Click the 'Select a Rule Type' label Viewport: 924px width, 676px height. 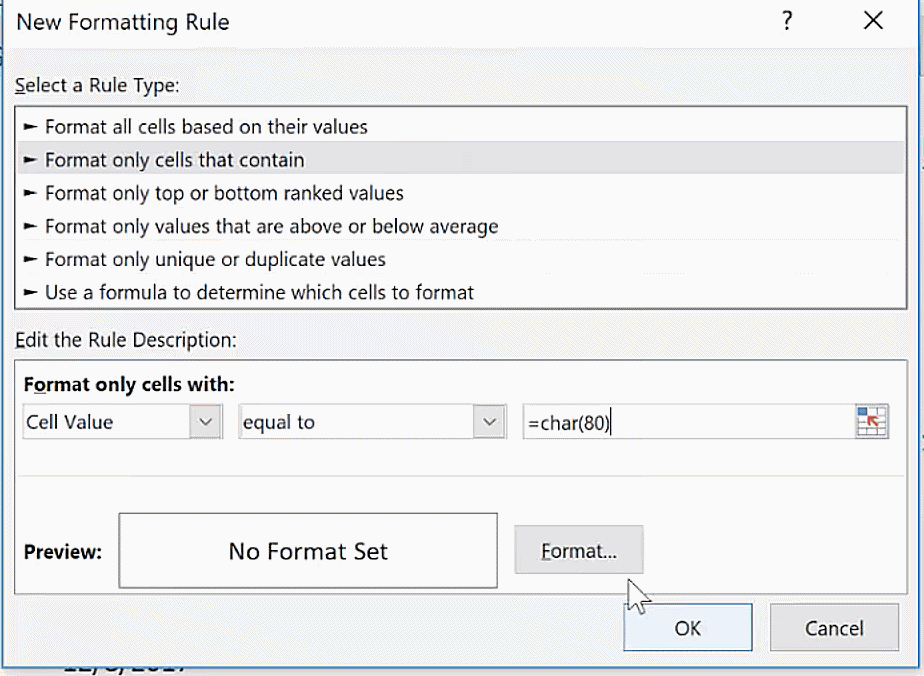(97, 85)
